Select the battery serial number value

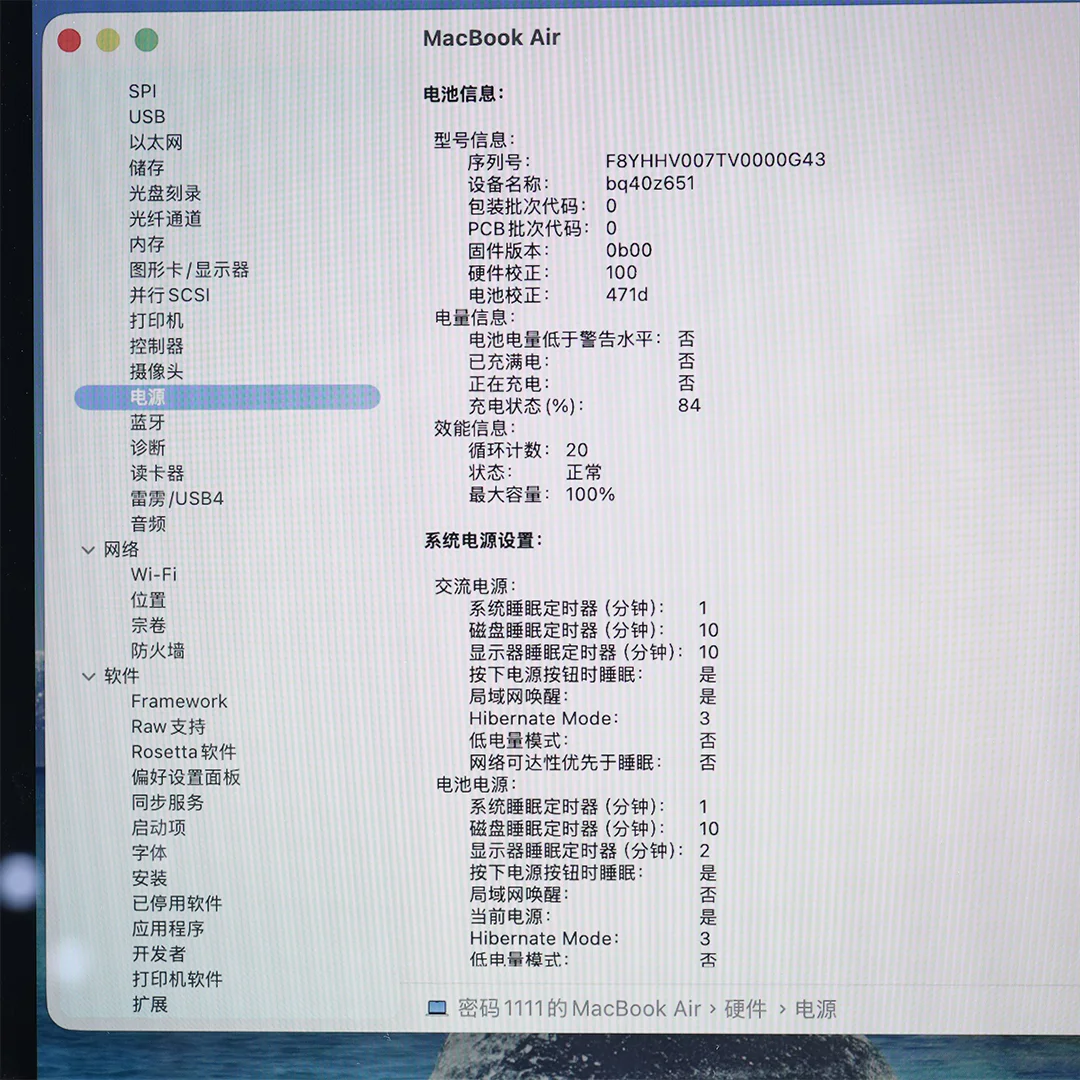click(x=715, y=160)
